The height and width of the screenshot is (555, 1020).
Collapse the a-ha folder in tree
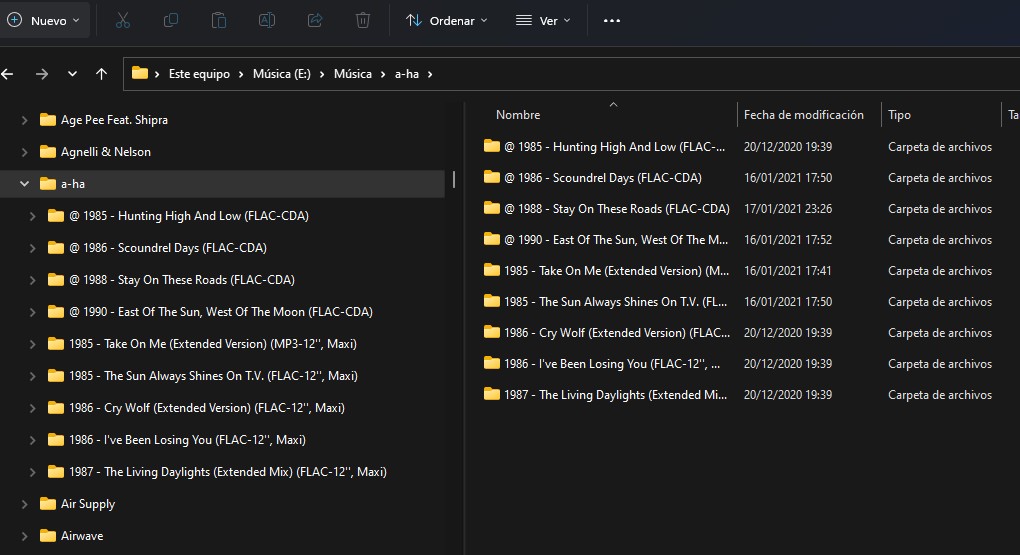[24, 184]
